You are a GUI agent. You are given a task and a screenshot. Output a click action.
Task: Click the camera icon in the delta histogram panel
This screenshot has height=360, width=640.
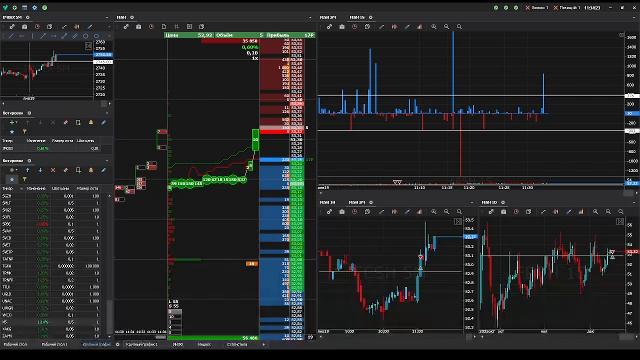pyautogui.click(x=342, y=27)
